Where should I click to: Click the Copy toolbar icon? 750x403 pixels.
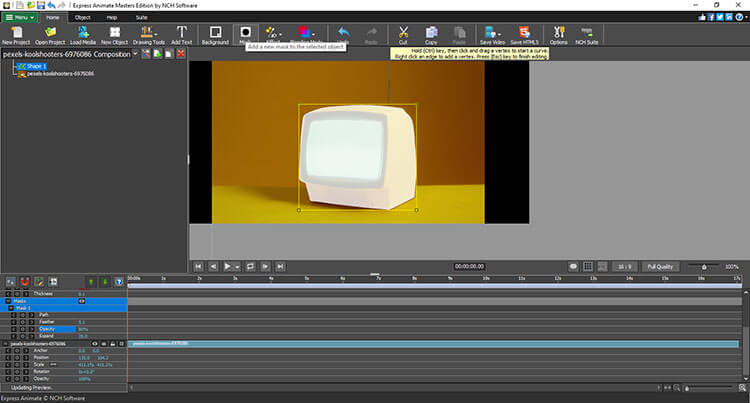(x=431, y=35)
